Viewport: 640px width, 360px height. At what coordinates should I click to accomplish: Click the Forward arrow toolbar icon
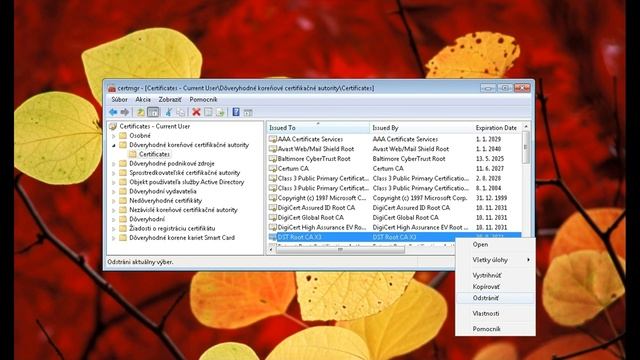125,112
